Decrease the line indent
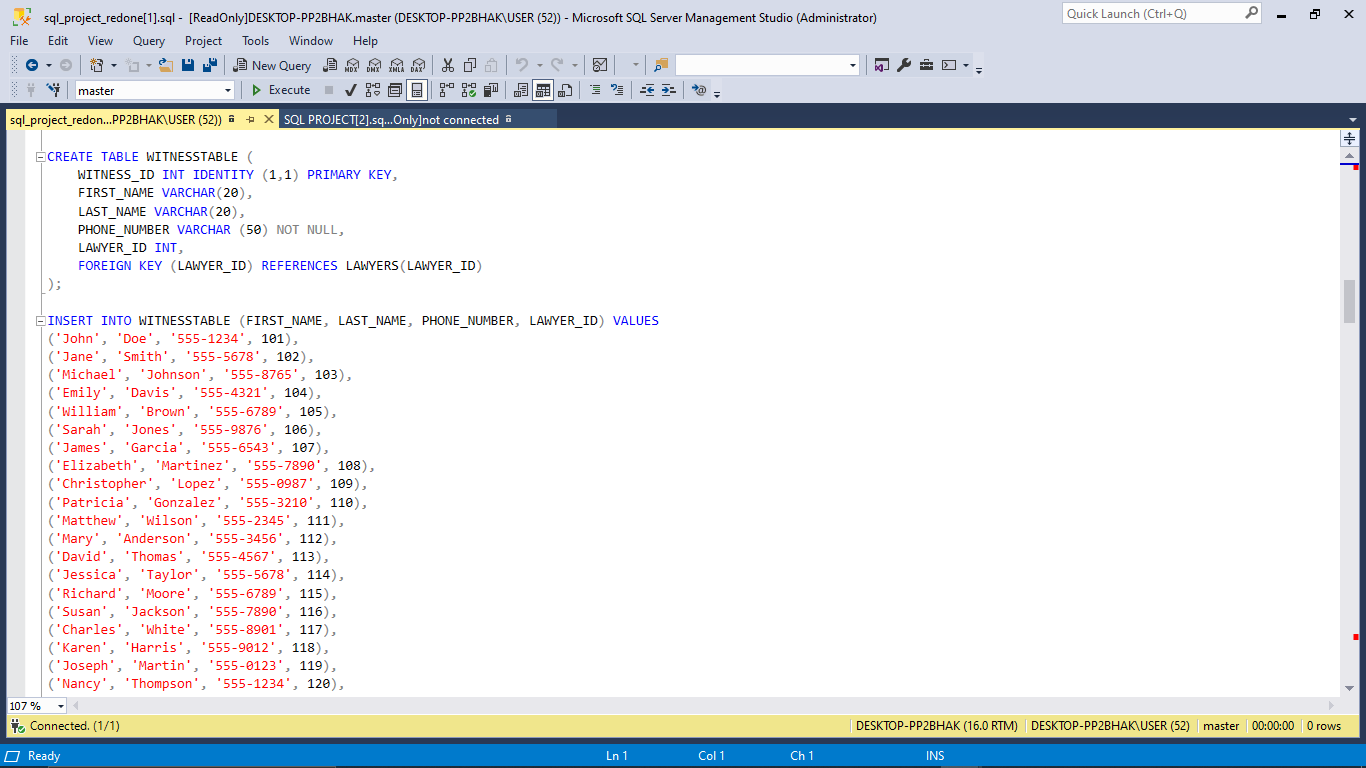This screenshot has width=1366, height=768. [647, 90]
